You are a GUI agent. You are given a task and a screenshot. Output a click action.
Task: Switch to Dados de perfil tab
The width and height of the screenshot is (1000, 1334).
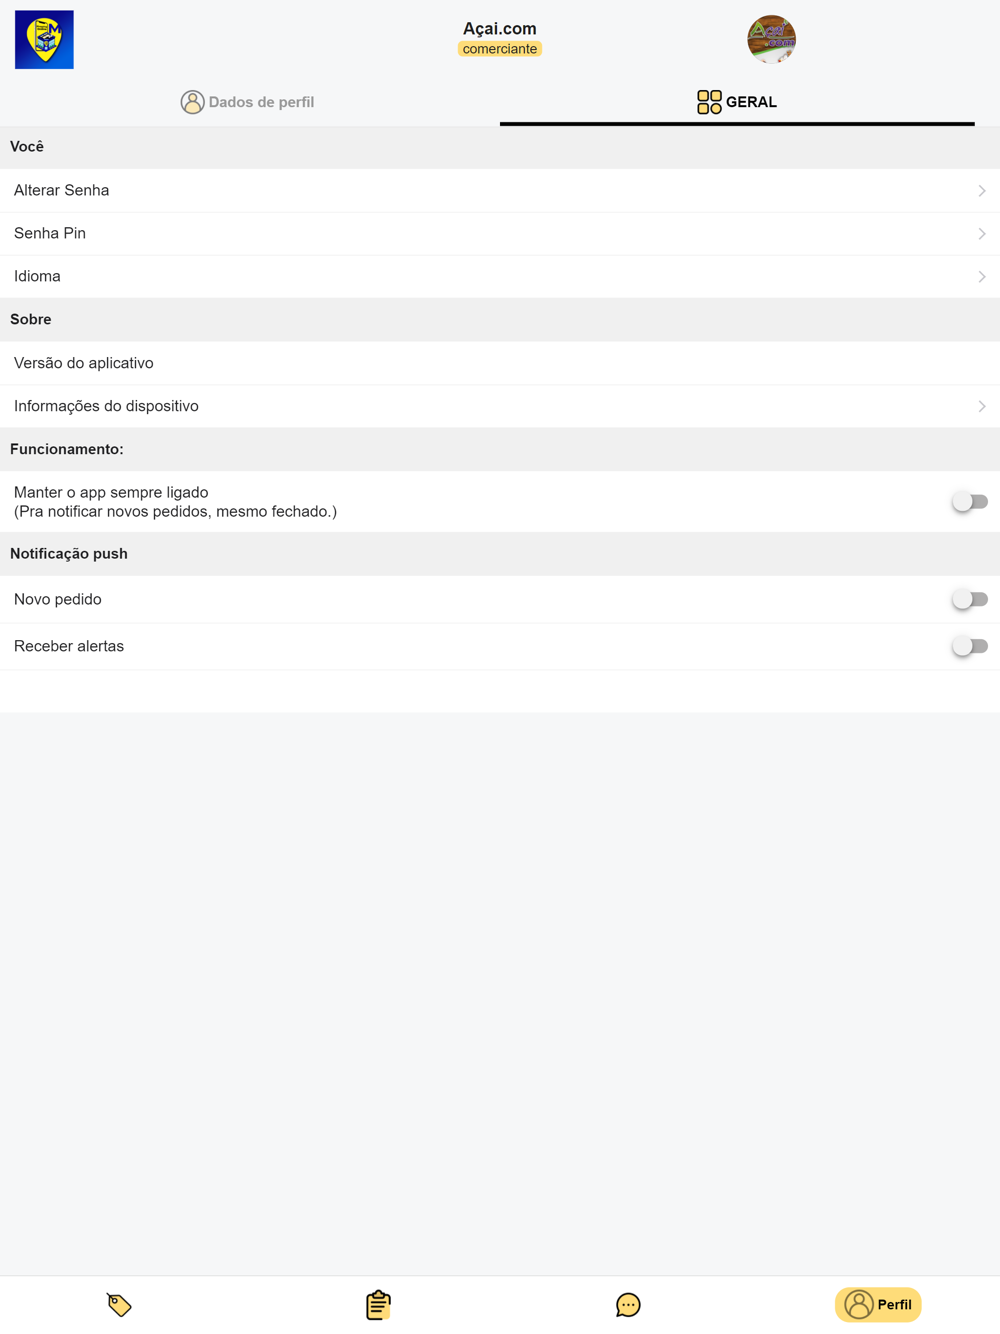(x=261, y=102)
